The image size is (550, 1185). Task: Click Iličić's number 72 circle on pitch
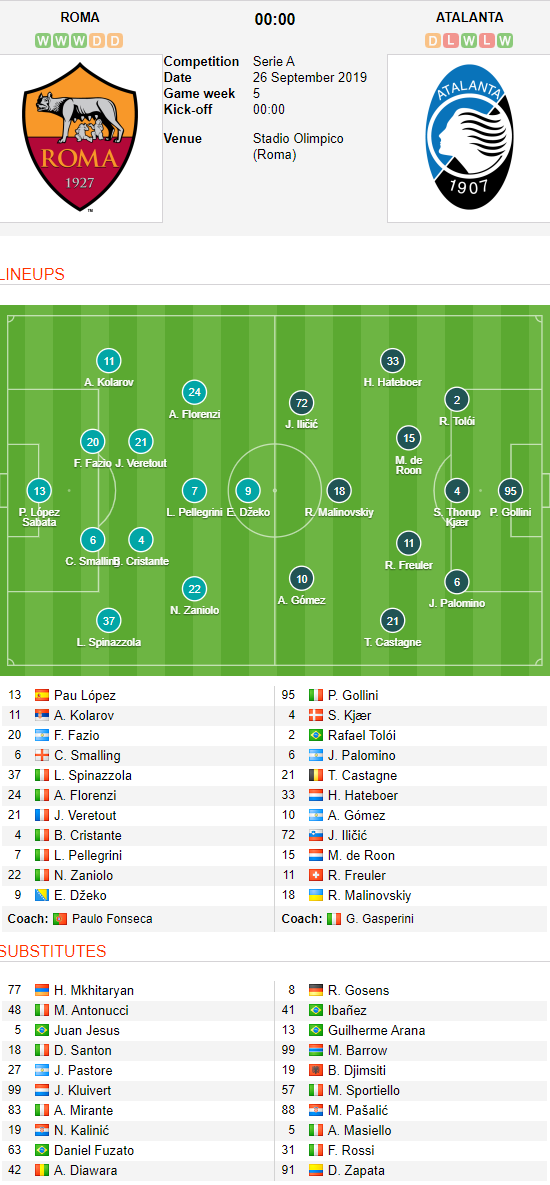point(301,403)
